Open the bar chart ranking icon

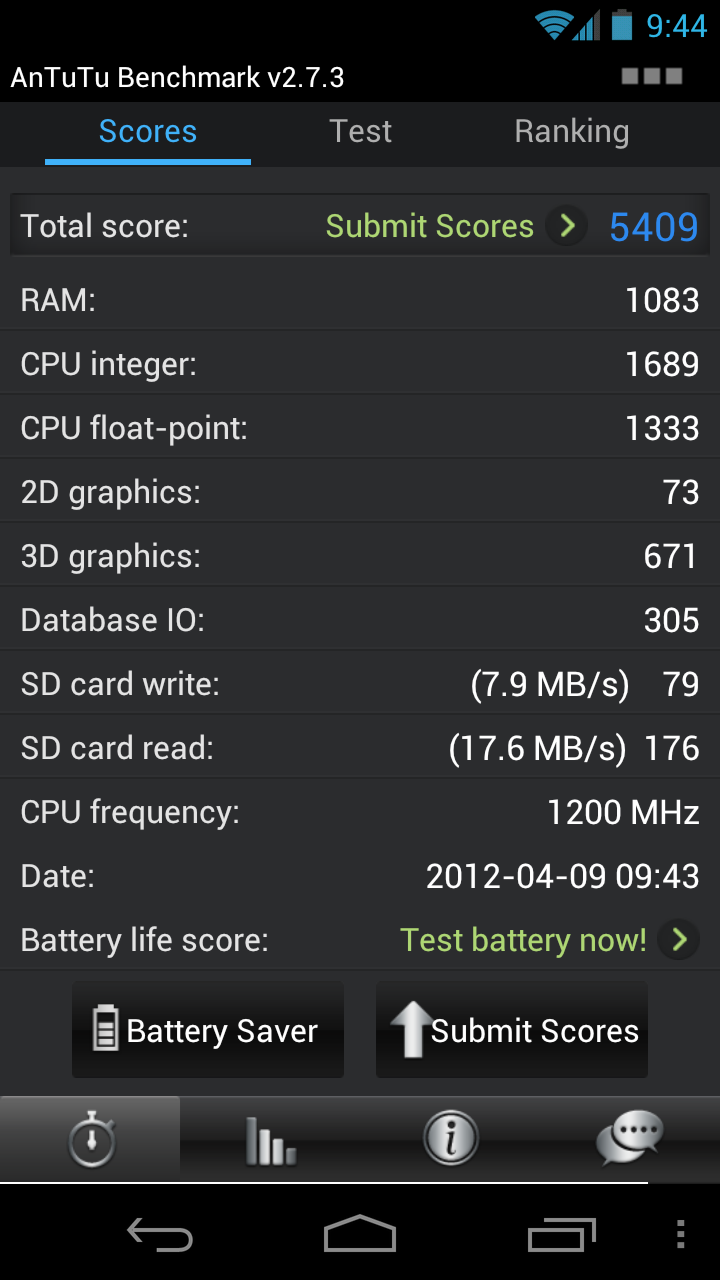[270, 1139]
